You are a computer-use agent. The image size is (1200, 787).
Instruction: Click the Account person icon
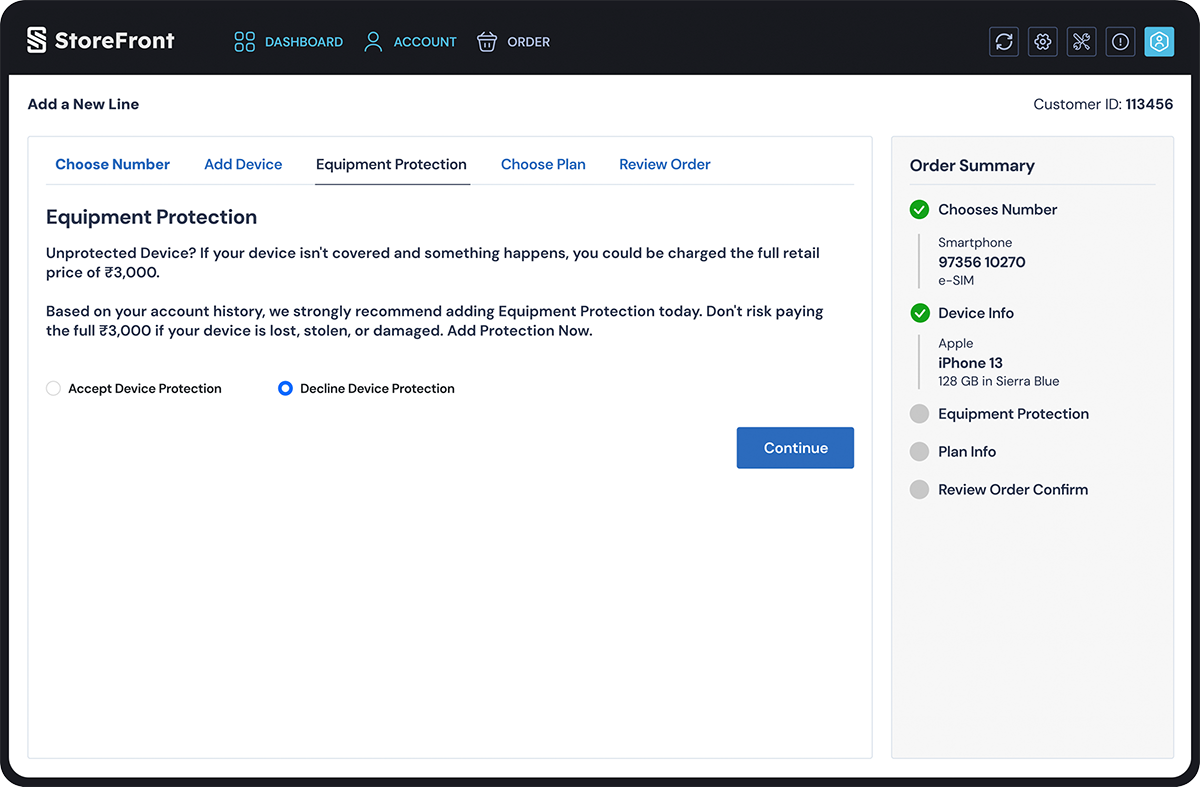coord(373,42)
